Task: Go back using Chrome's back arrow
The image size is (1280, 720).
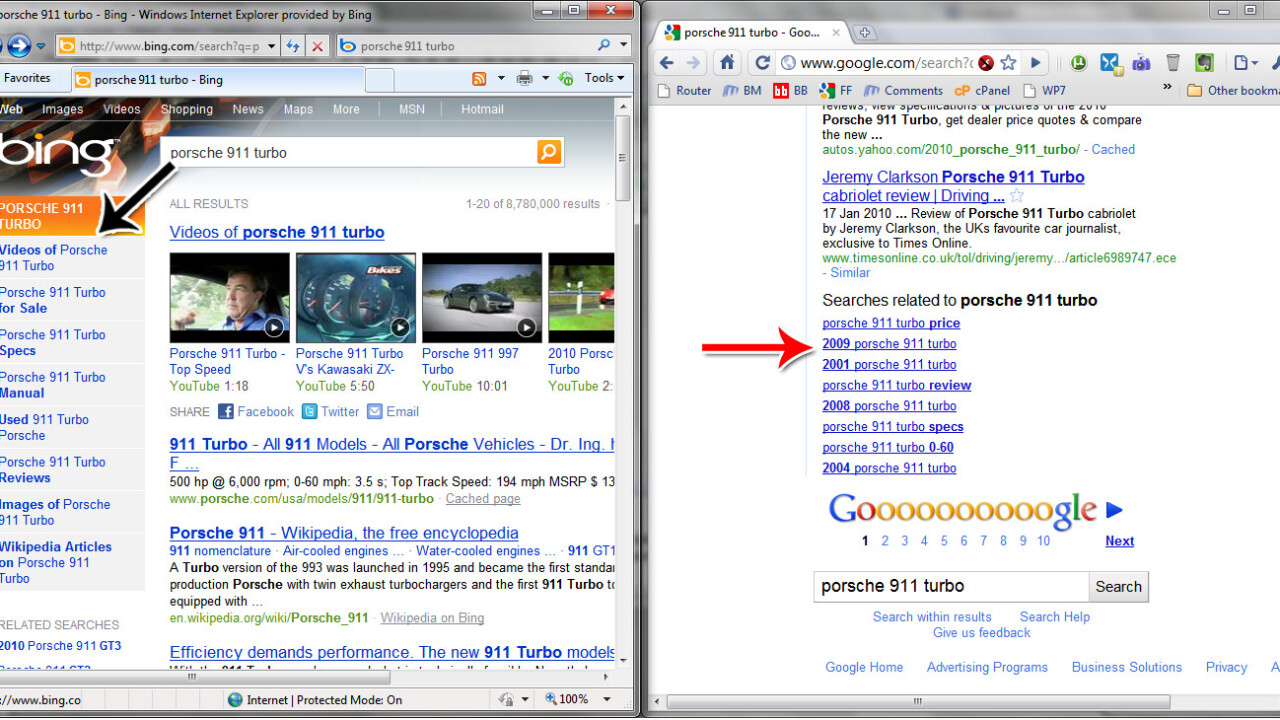Action: coord(667,63)
